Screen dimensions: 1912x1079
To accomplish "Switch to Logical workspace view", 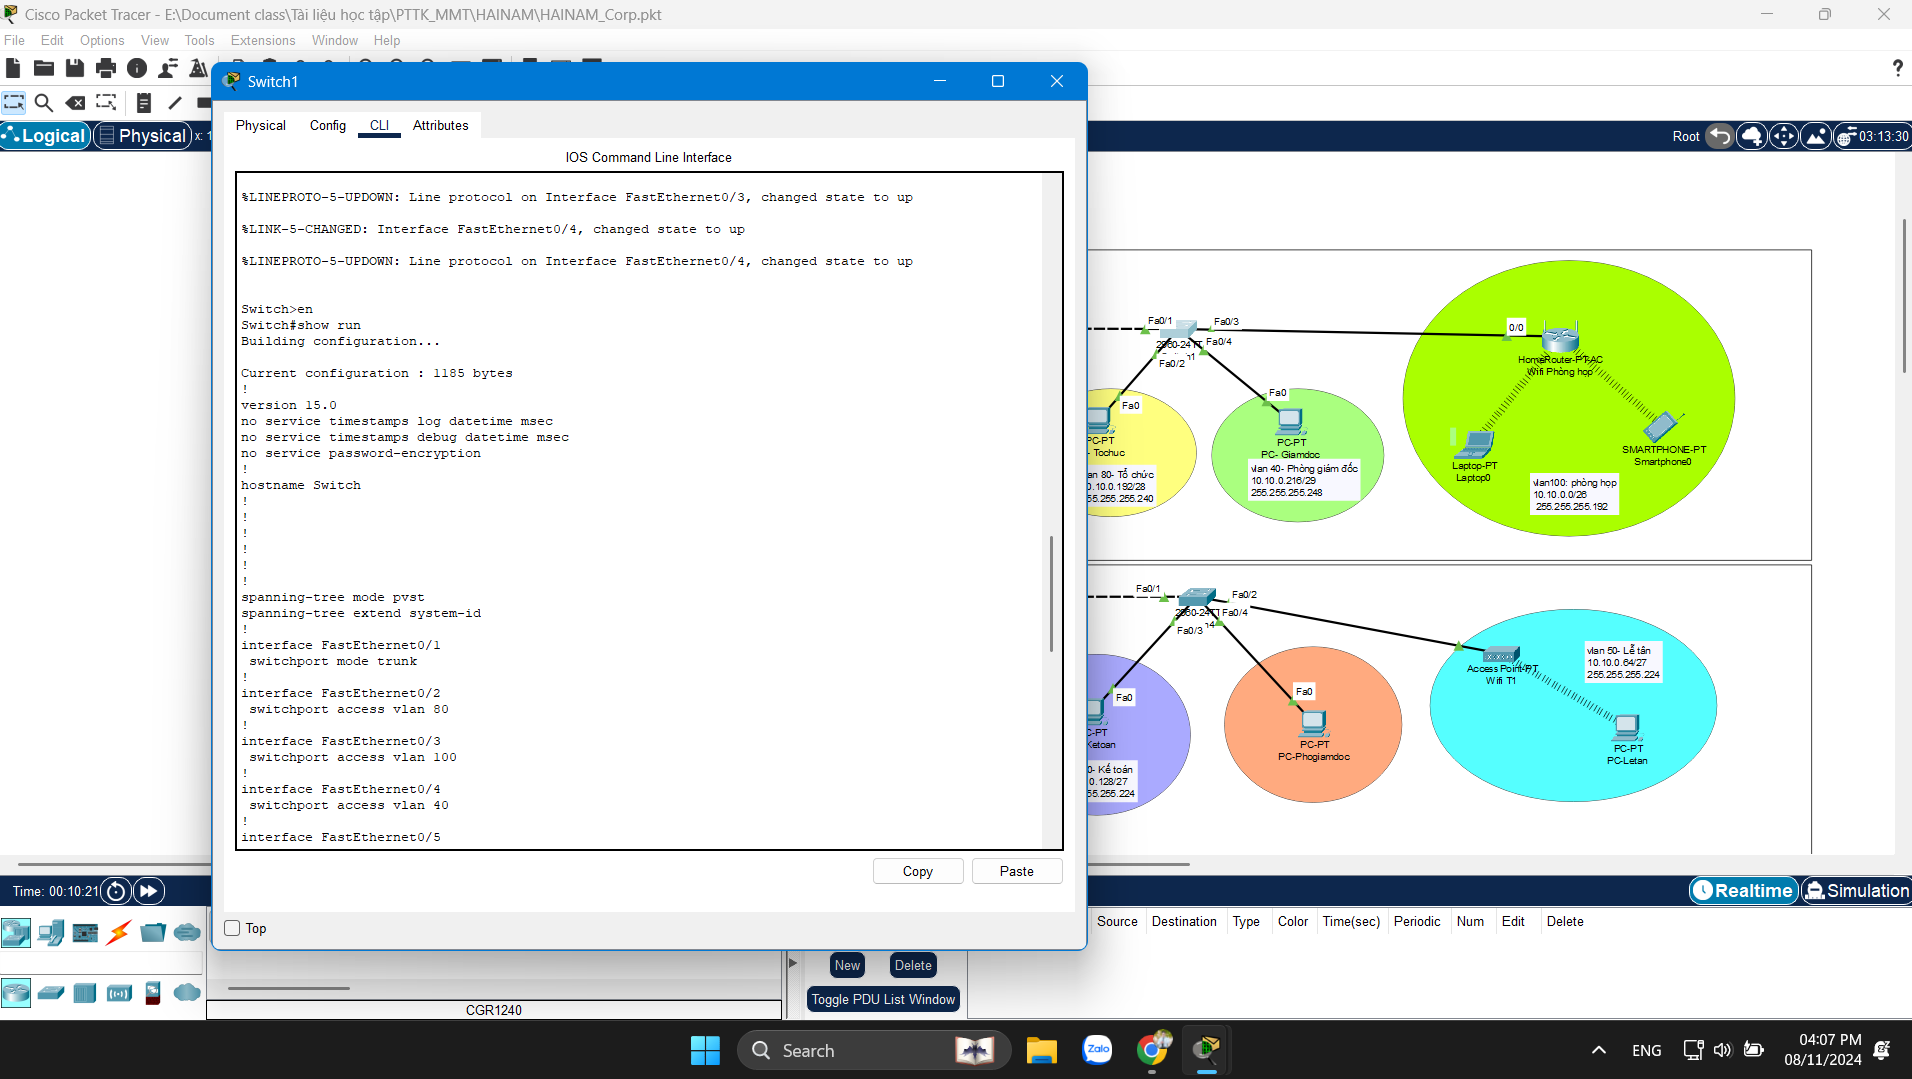I will tap(46, 136).
